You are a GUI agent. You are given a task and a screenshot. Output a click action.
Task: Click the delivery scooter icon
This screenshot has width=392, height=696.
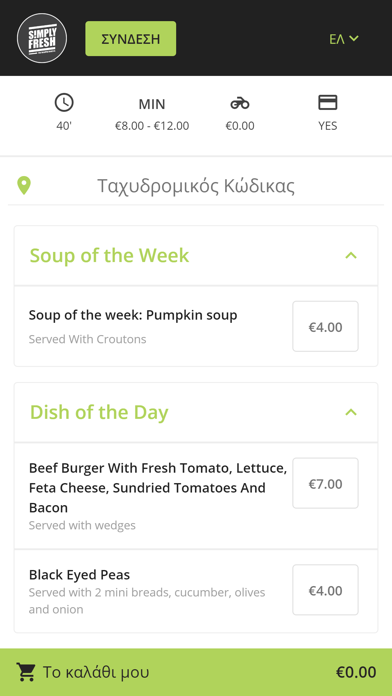coord(240,104)
